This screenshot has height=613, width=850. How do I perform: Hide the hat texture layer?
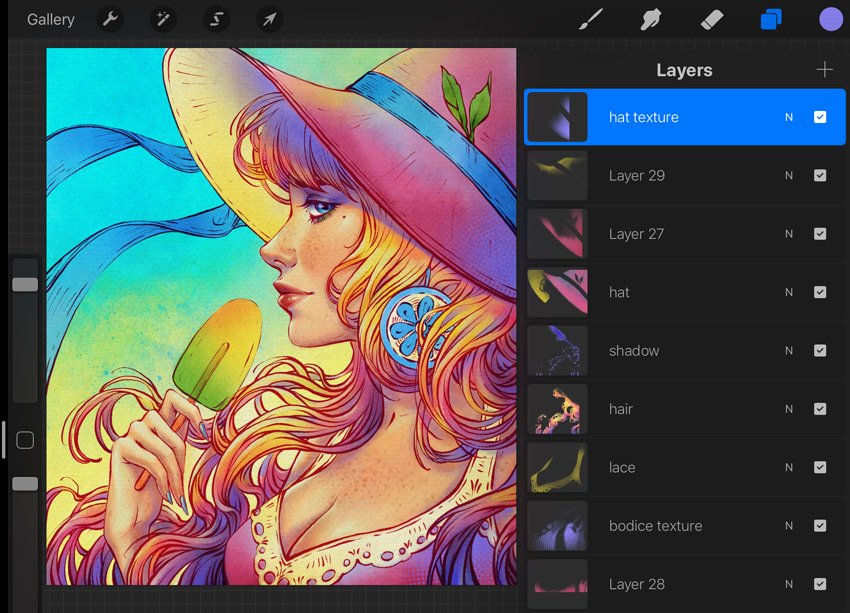pyautogui.click(x=820, y=117)
